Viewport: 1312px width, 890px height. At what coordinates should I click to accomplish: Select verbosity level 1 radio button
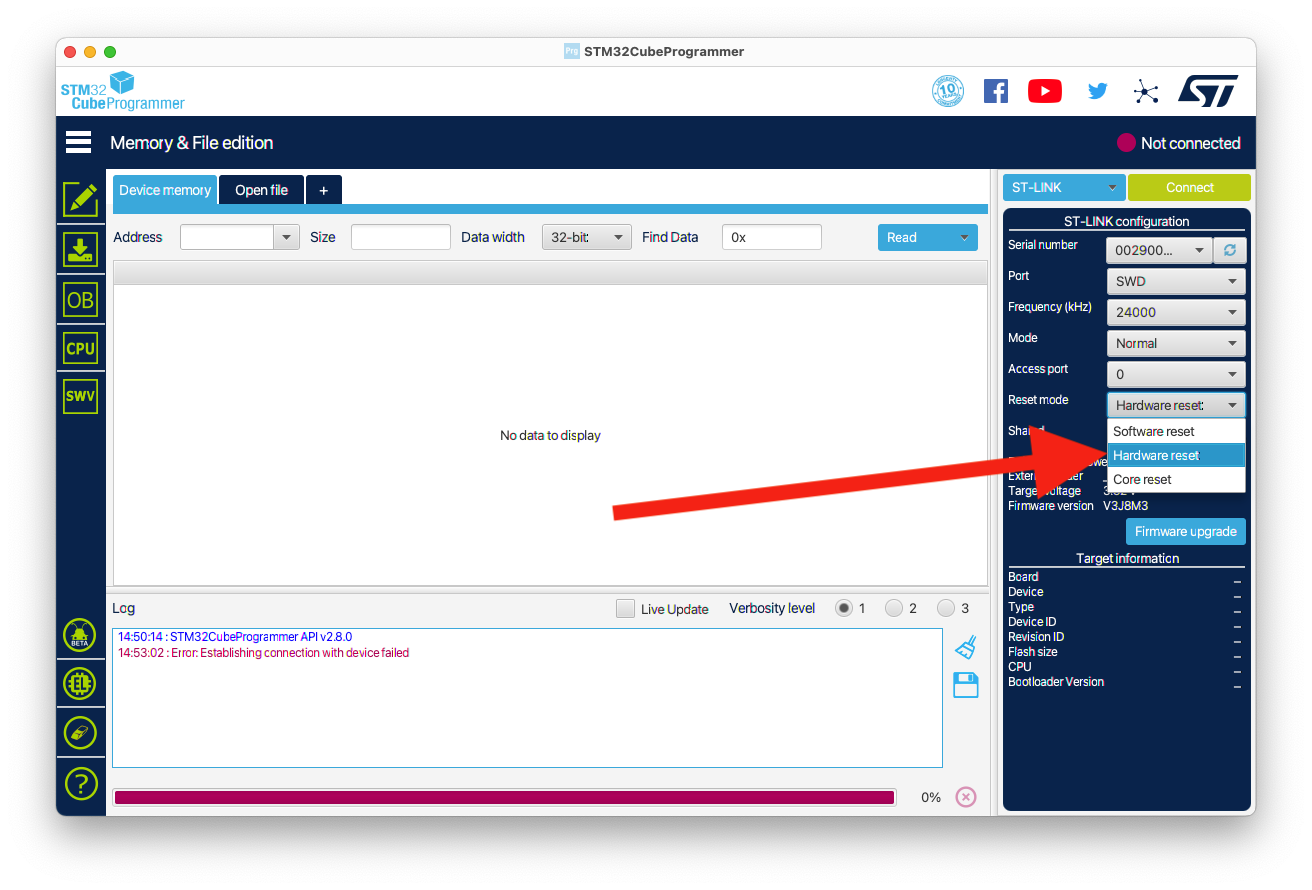coord(844,608)
